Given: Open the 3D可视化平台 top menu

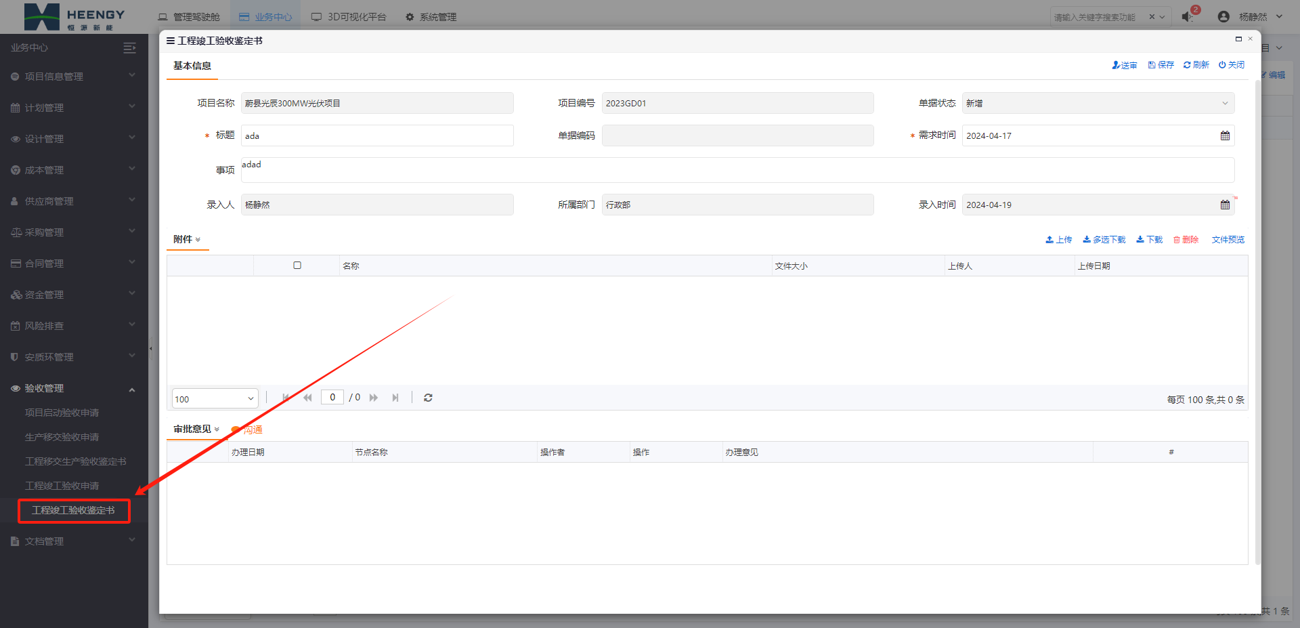Looking at the screenshot, I should (349, 17).
